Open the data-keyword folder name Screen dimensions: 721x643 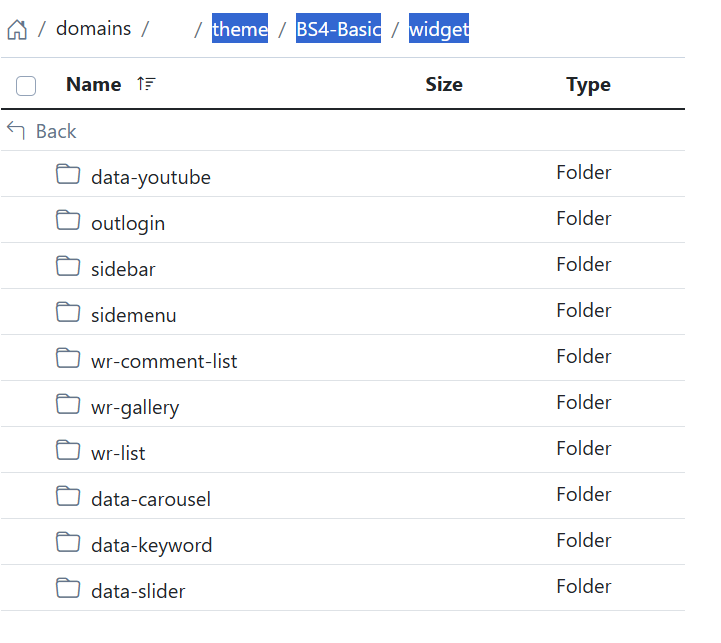click(x=151, y=545)
